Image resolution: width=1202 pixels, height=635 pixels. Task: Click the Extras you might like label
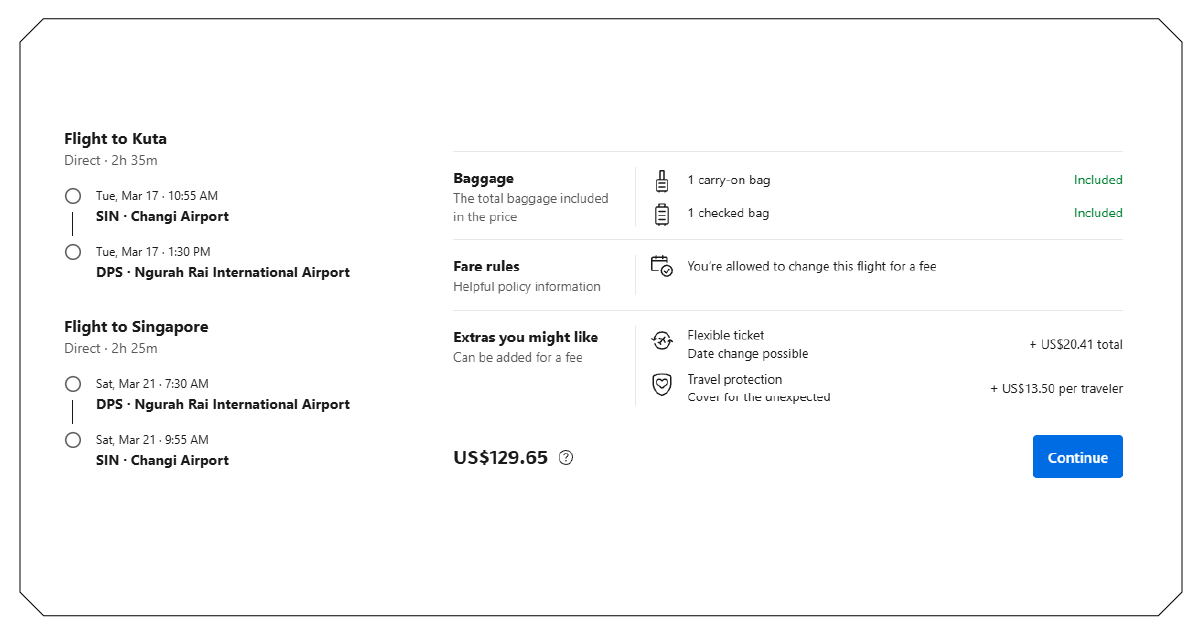point(525,337)
